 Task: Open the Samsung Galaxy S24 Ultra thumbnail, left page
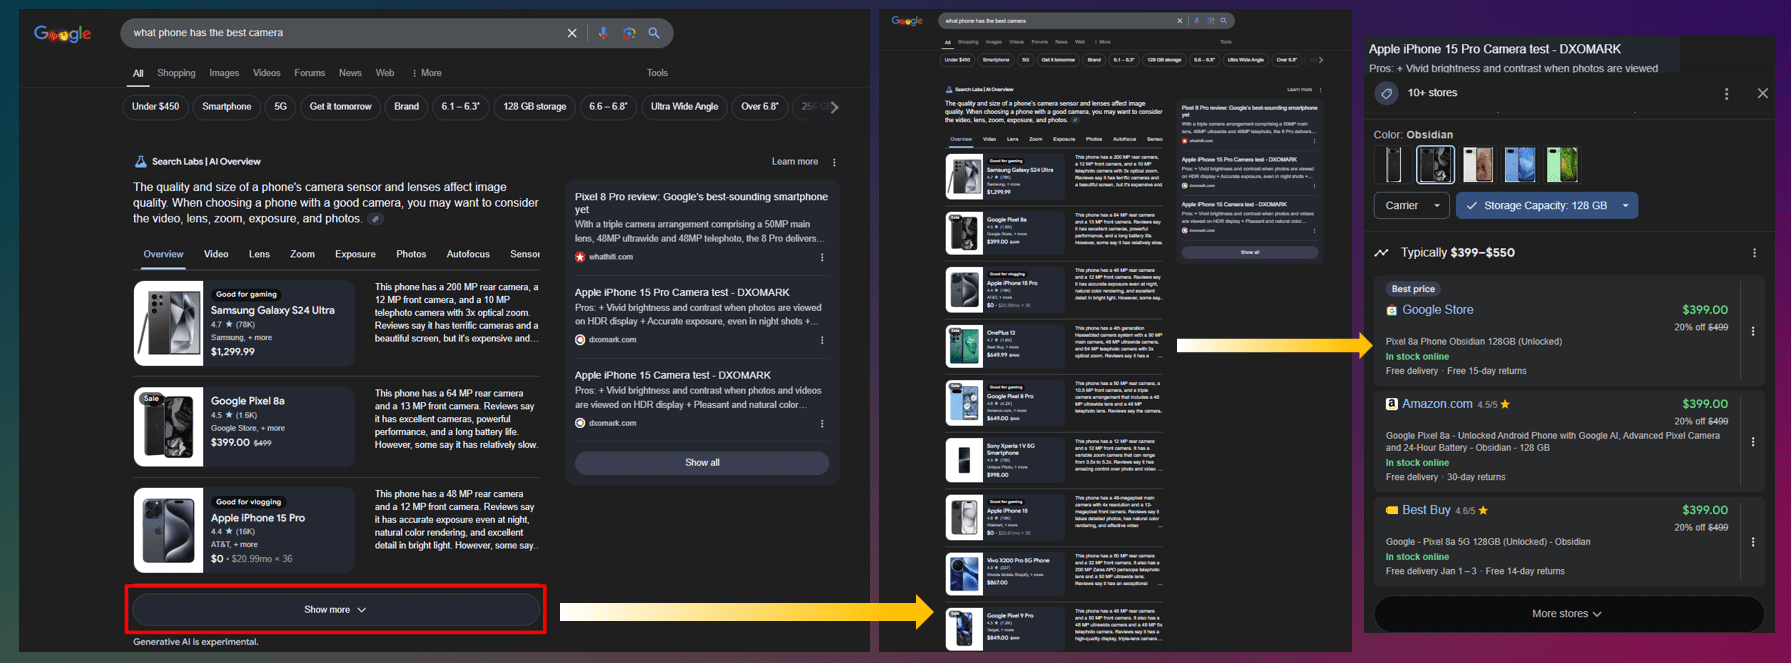tap(168, 323)
